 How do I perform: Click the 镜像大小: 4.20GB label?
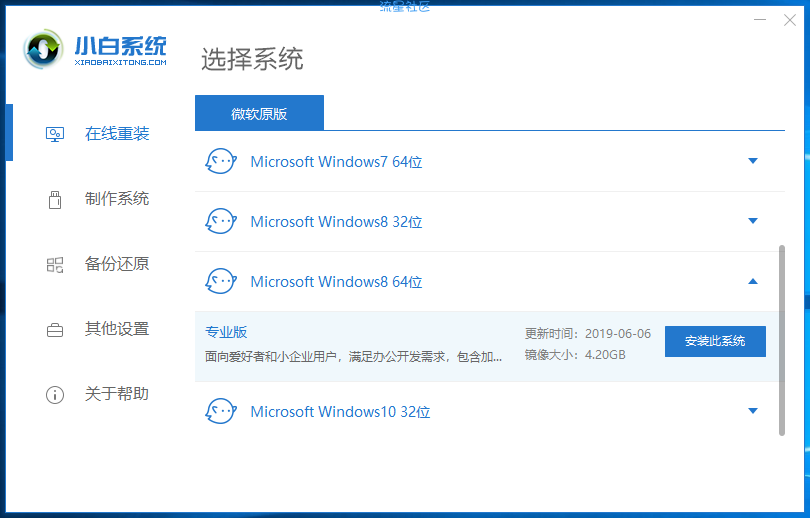575,355
